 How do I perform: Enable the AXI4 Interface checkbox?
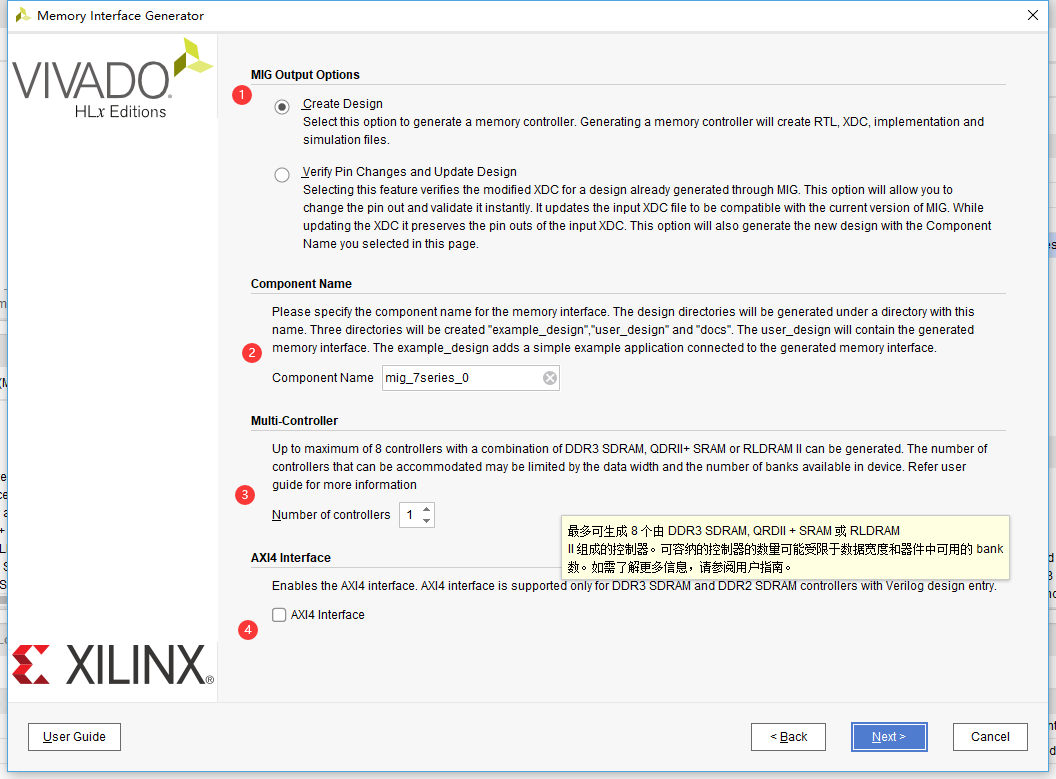point(279,615)
